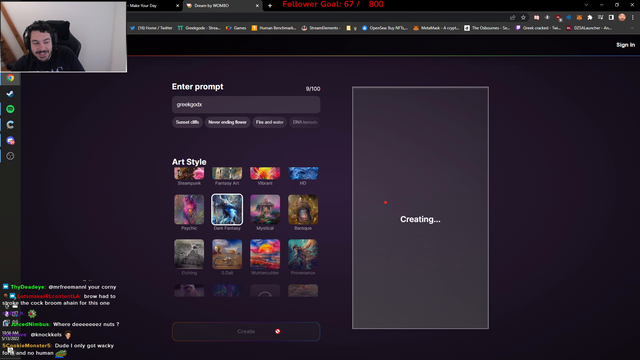
Task: Open the OpenSea Buy NFTs bookmark
Action: (385, 28)
